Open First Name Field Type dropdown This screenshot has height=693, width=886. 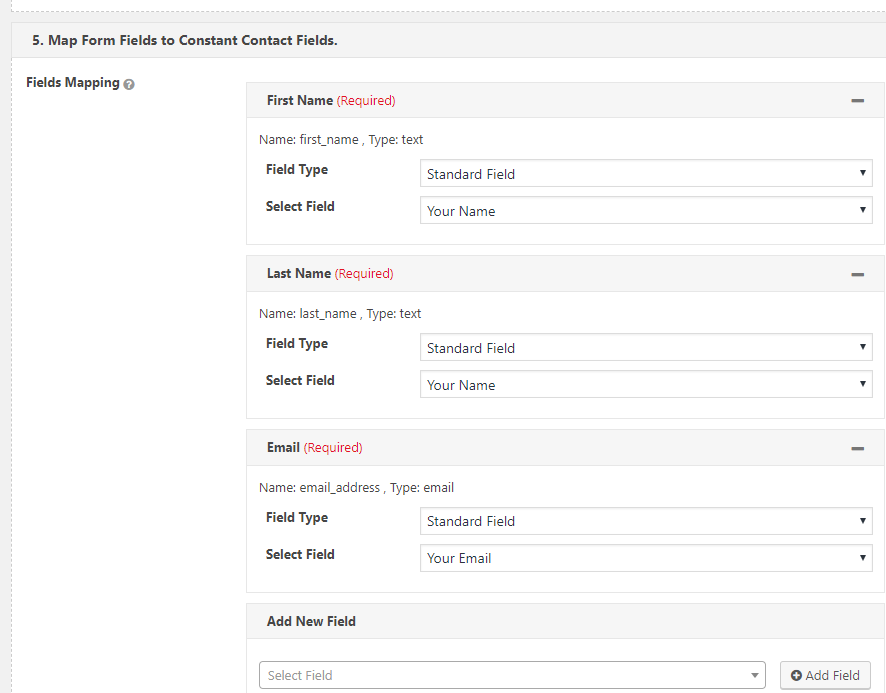tap(646, 173)
